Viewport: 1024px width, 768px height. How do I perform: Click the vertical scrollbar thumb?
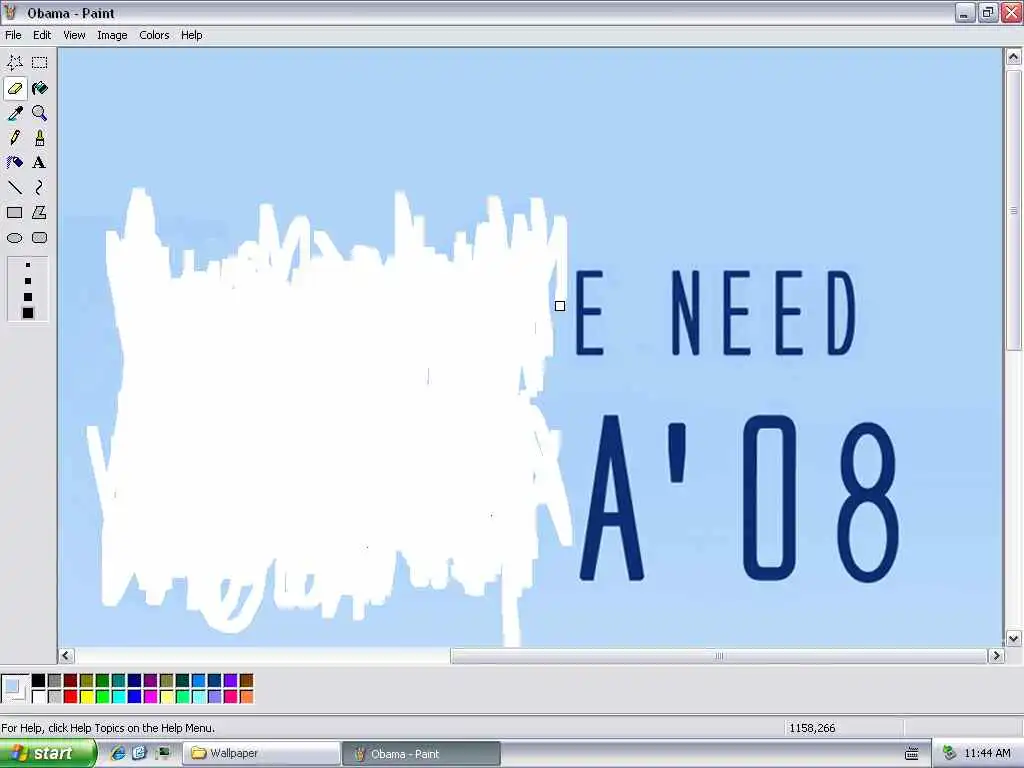[x=1013, y=211]
